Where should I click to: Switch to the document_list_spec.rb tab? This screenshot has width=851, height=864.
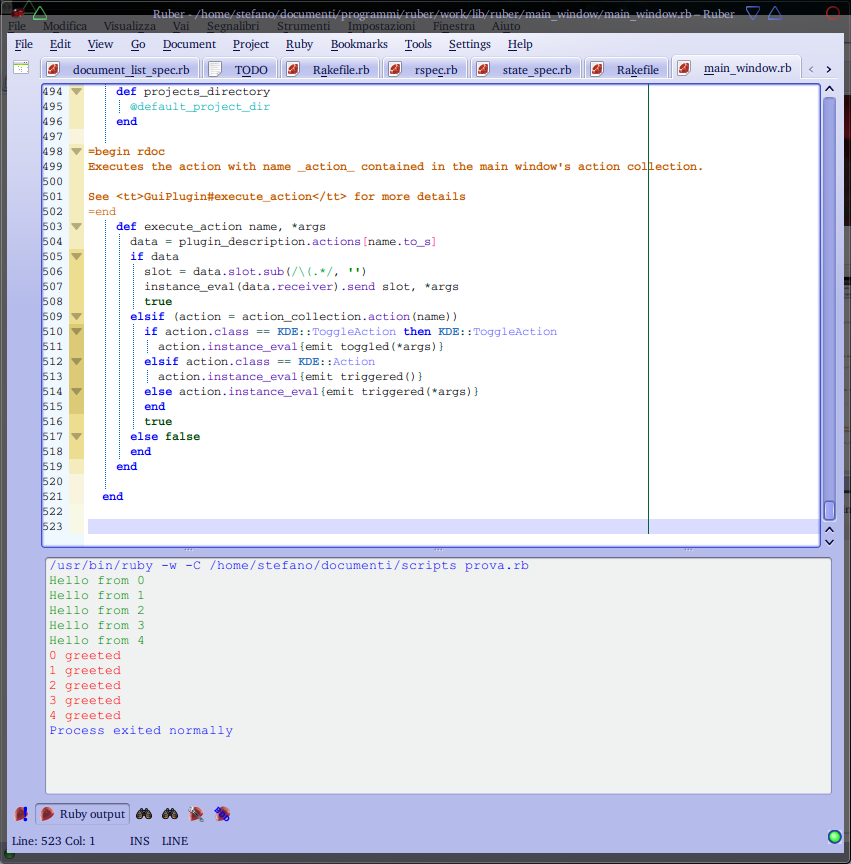(x=120, y=69)
